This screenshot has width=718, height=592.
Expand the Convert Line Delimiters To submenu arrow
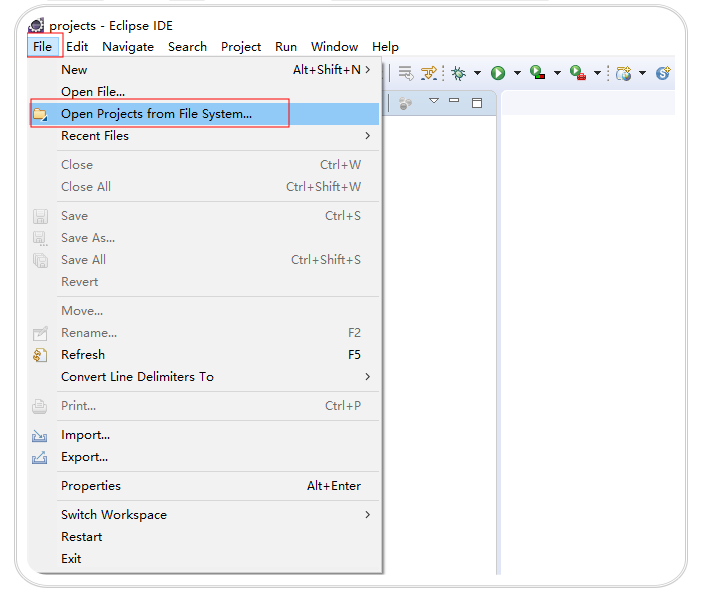[x=367, y=376]
